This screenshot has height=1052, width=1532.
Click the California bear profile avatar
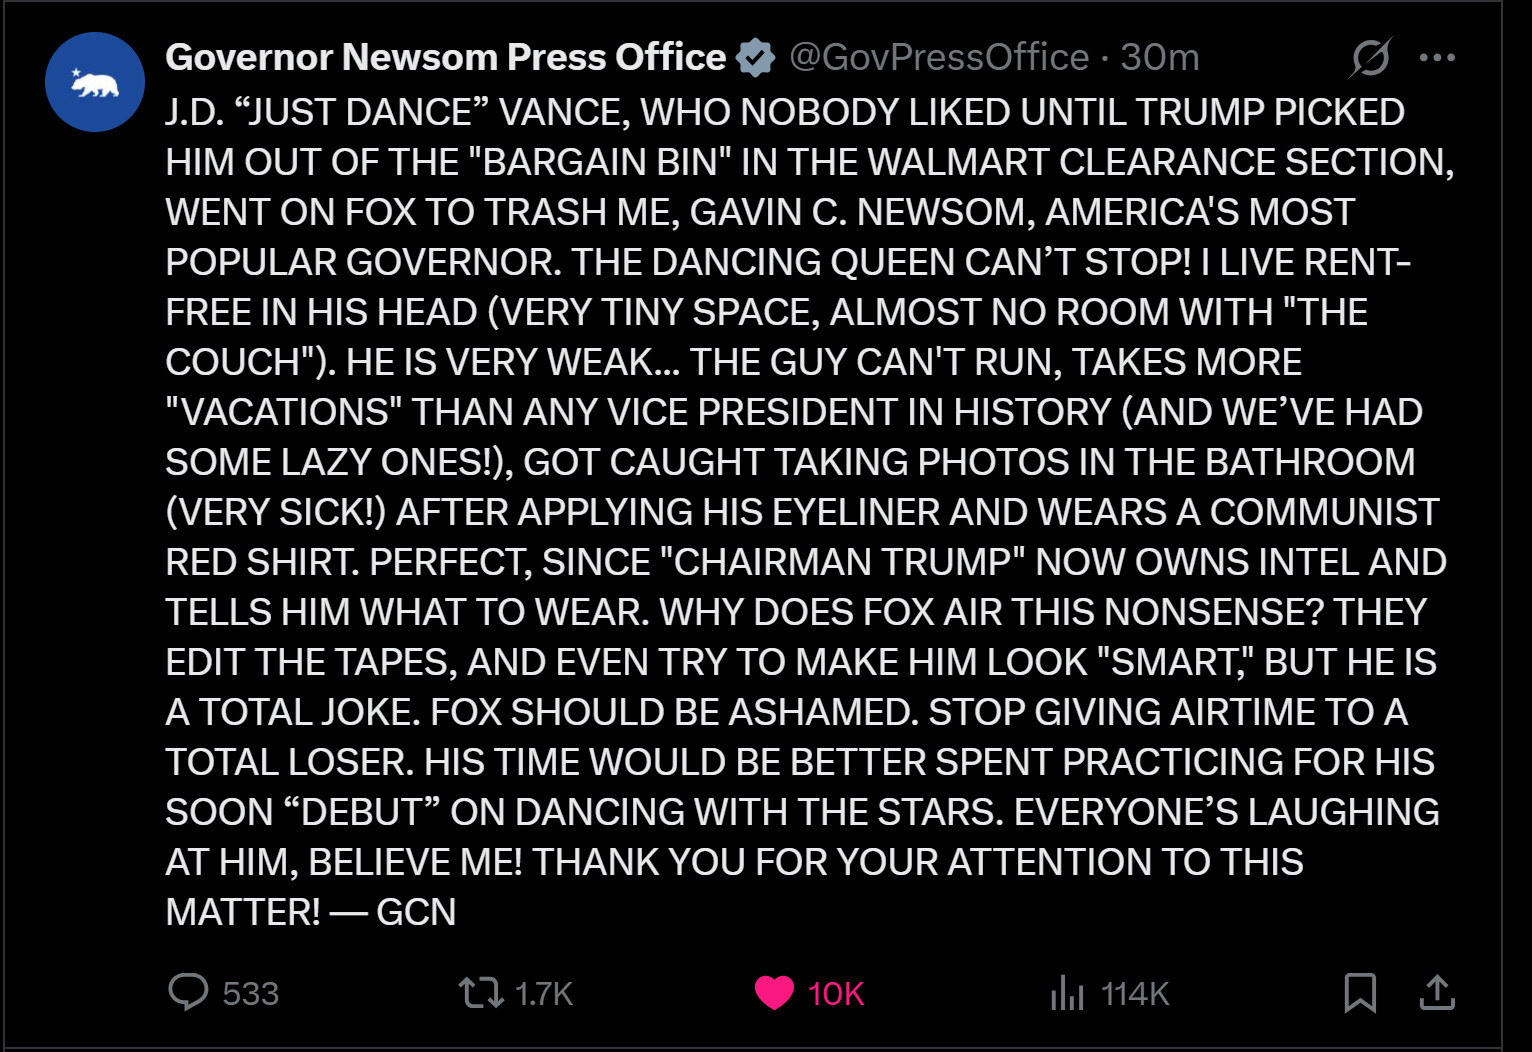click(x=95, y=82)
